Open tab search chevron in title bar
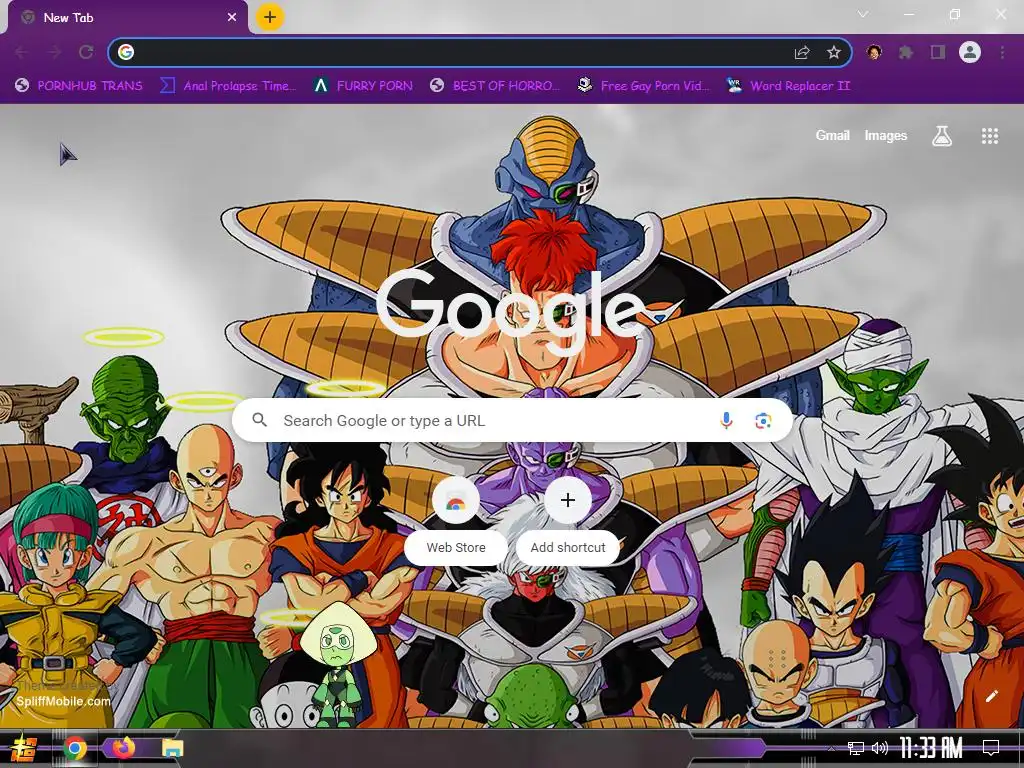The image size is (1024, 768). pos(863,14)
